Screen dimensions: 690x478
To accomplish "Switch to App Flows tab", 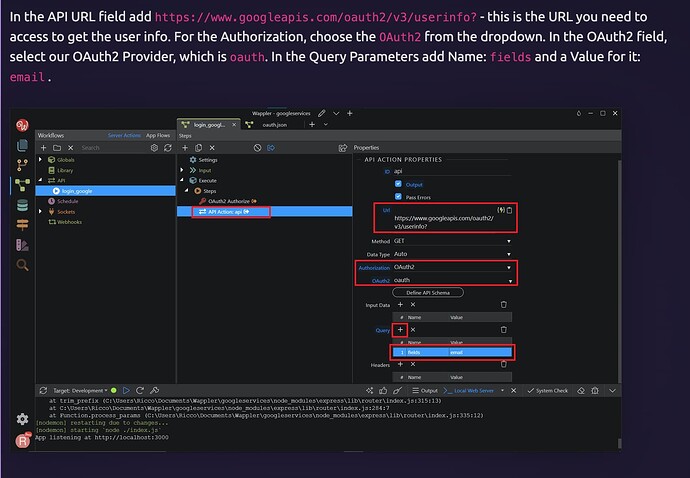I will 158,136.
